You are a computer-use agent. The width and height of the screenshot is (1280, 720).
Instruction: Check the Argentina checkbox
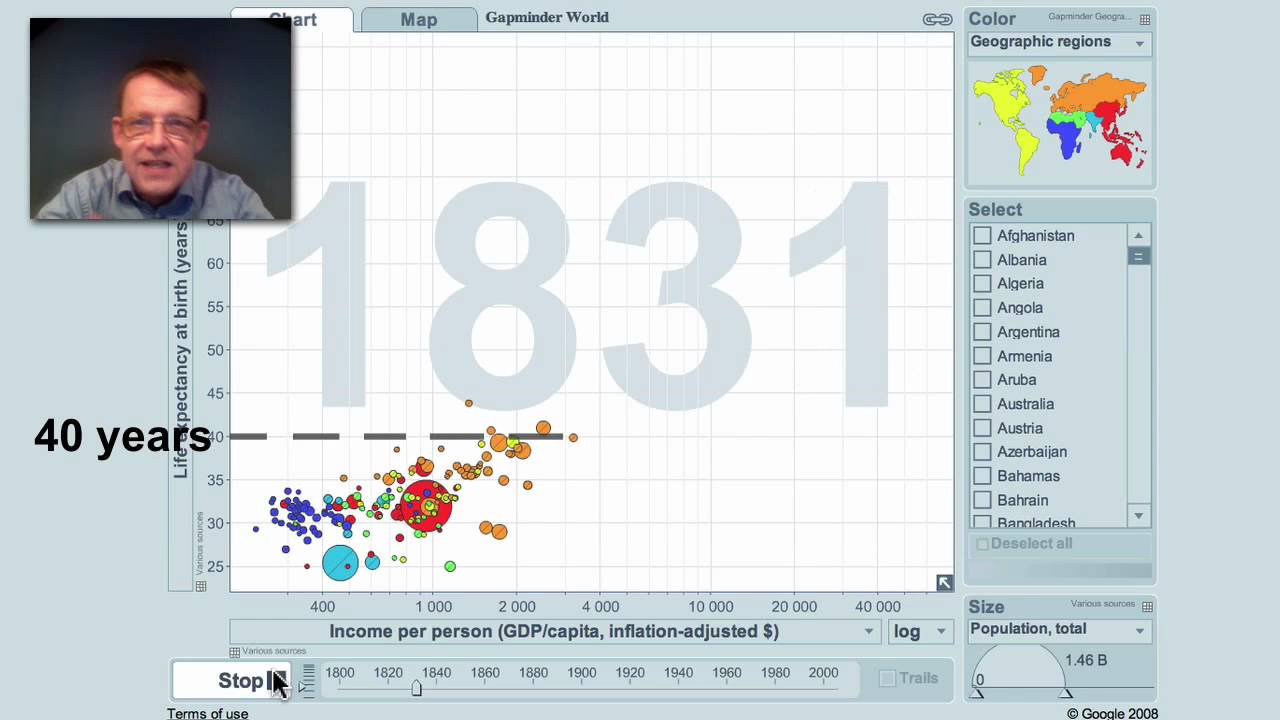[982, 332]
